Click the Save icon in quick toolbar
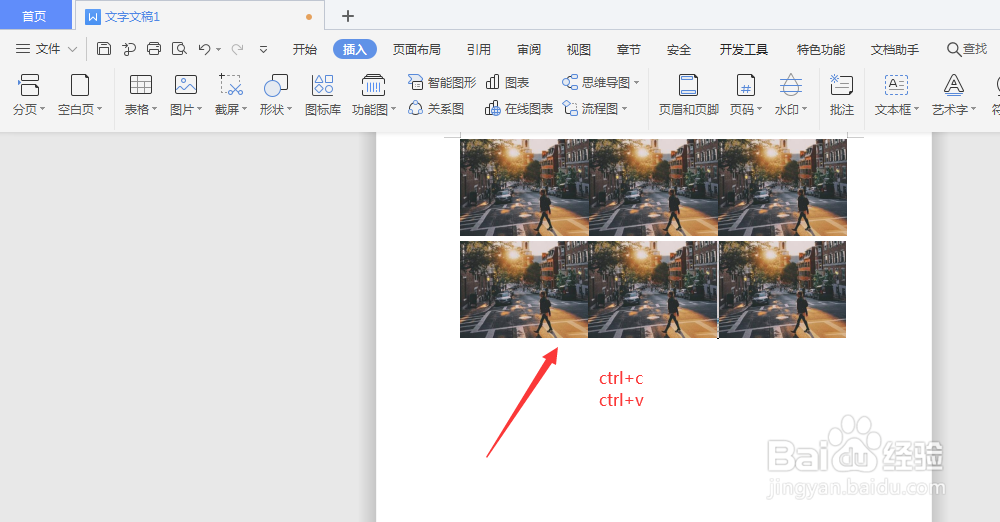 click(104, 49)
